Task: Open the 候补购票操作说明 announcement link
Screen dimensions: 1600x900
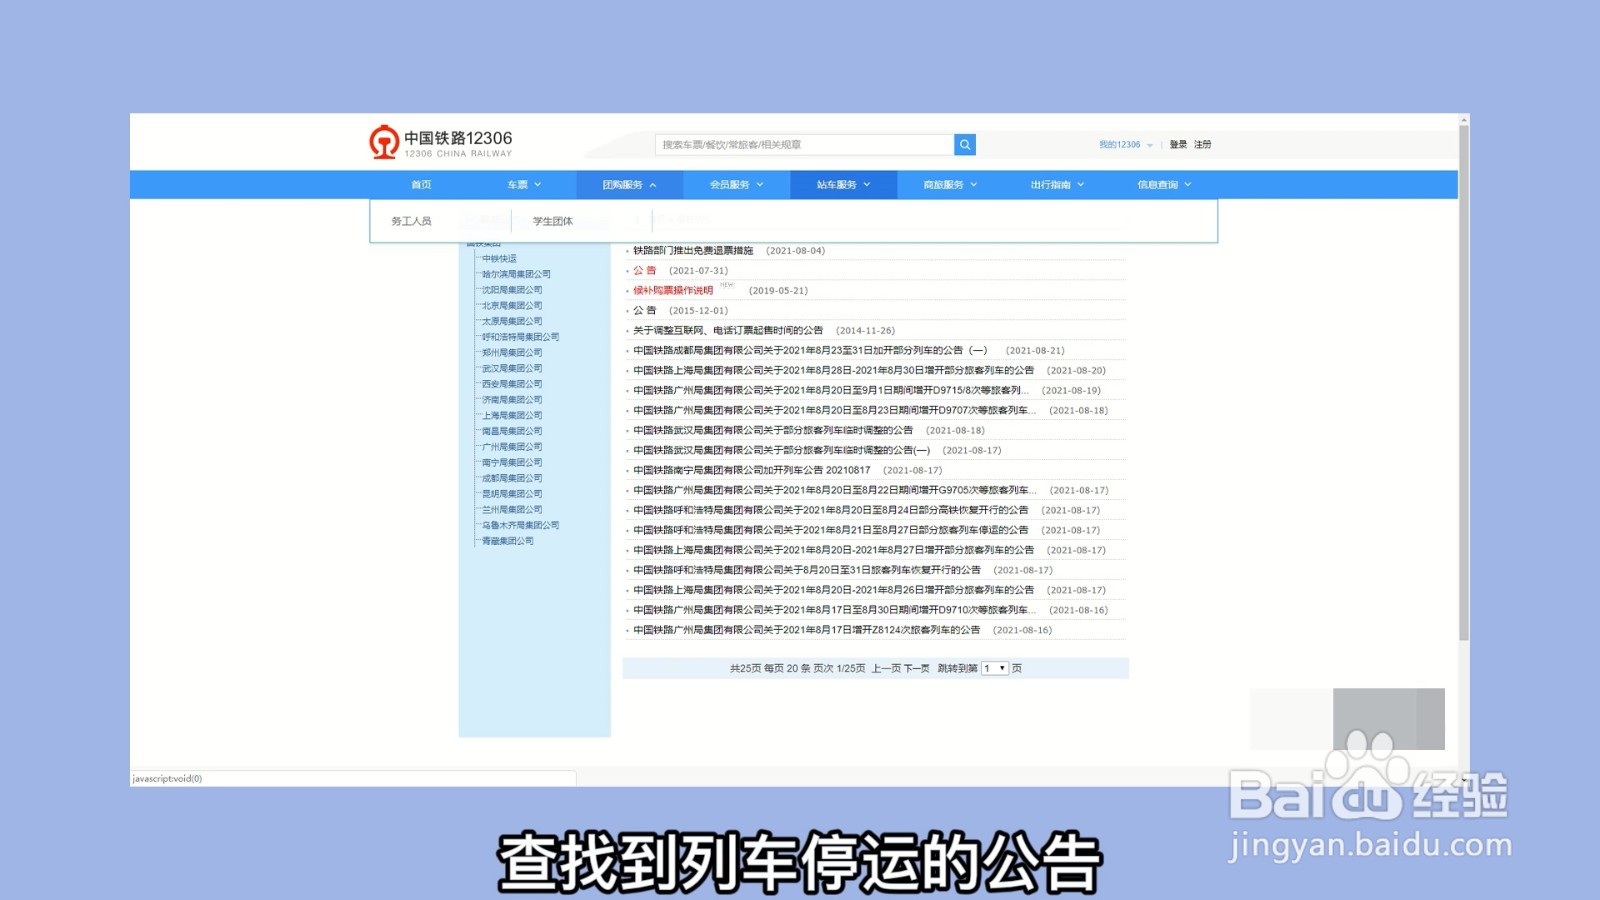Action: coord(671,290)
